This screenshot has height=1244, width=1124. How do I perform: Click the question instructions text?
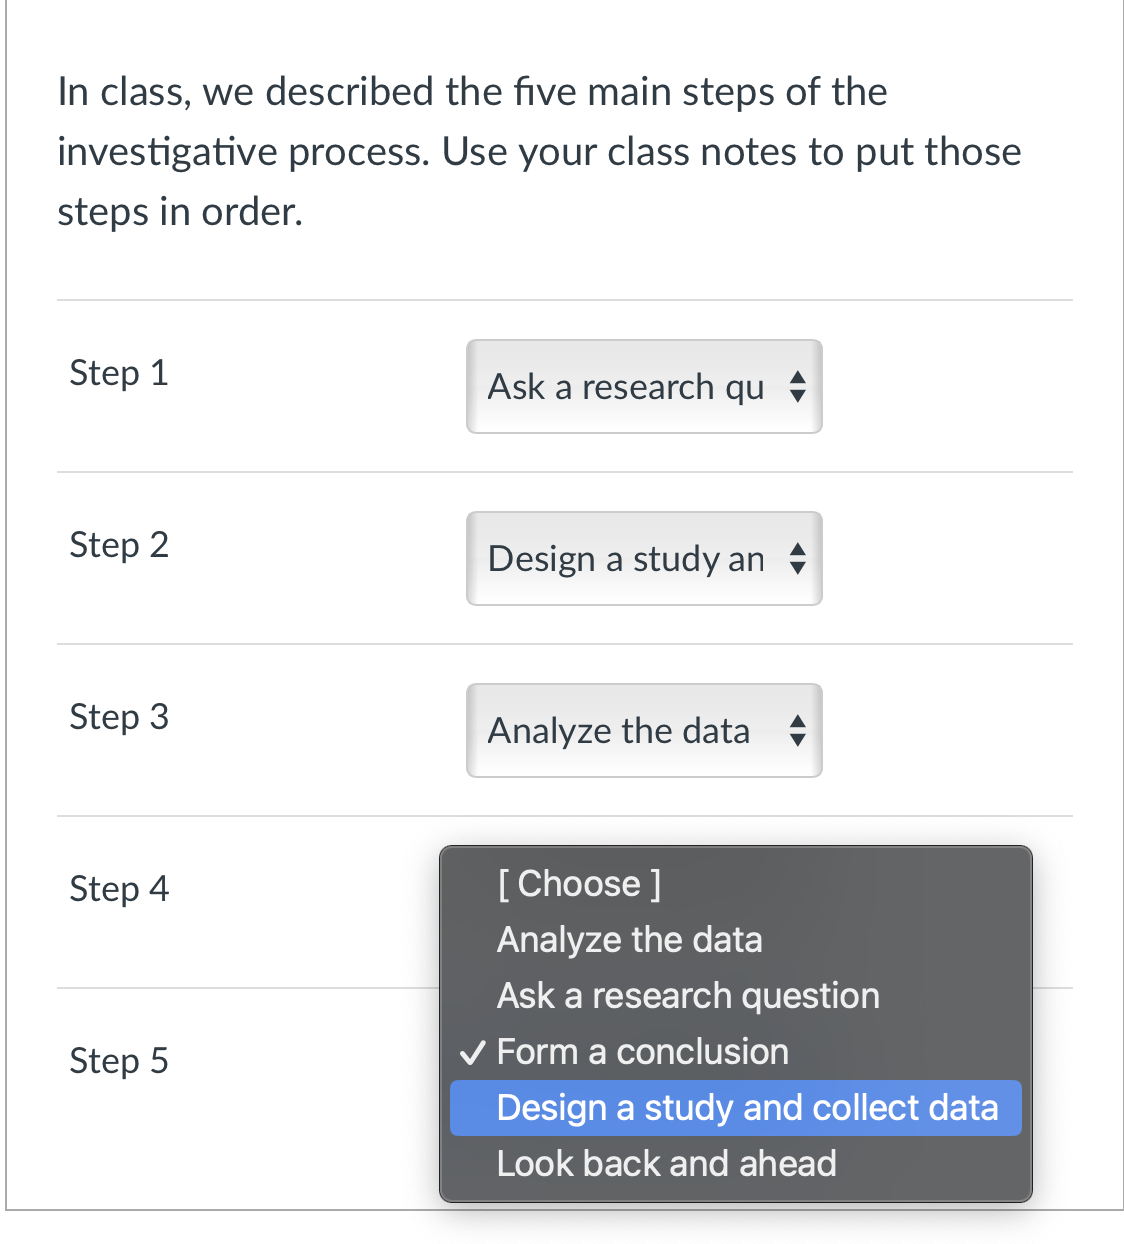pyautogui.click(x=540, y=151)
